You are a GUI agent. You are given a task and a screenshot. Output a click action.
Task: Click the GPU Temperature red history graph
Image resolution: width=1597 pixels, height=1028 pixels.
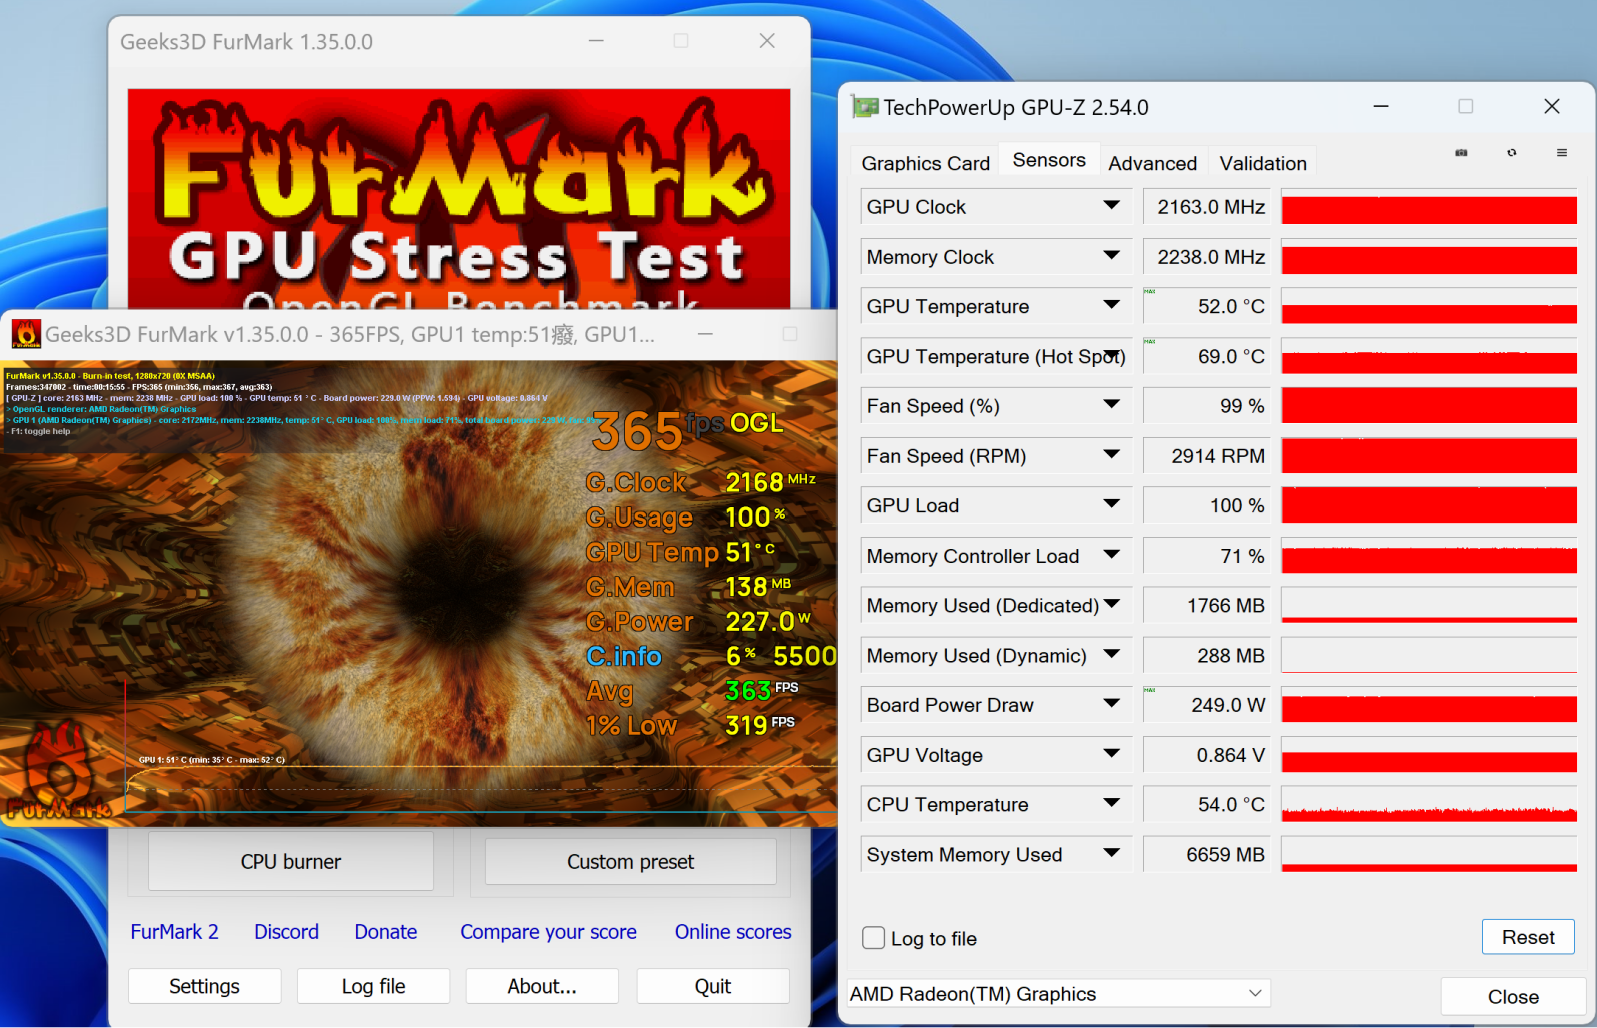coord(1428,307)
